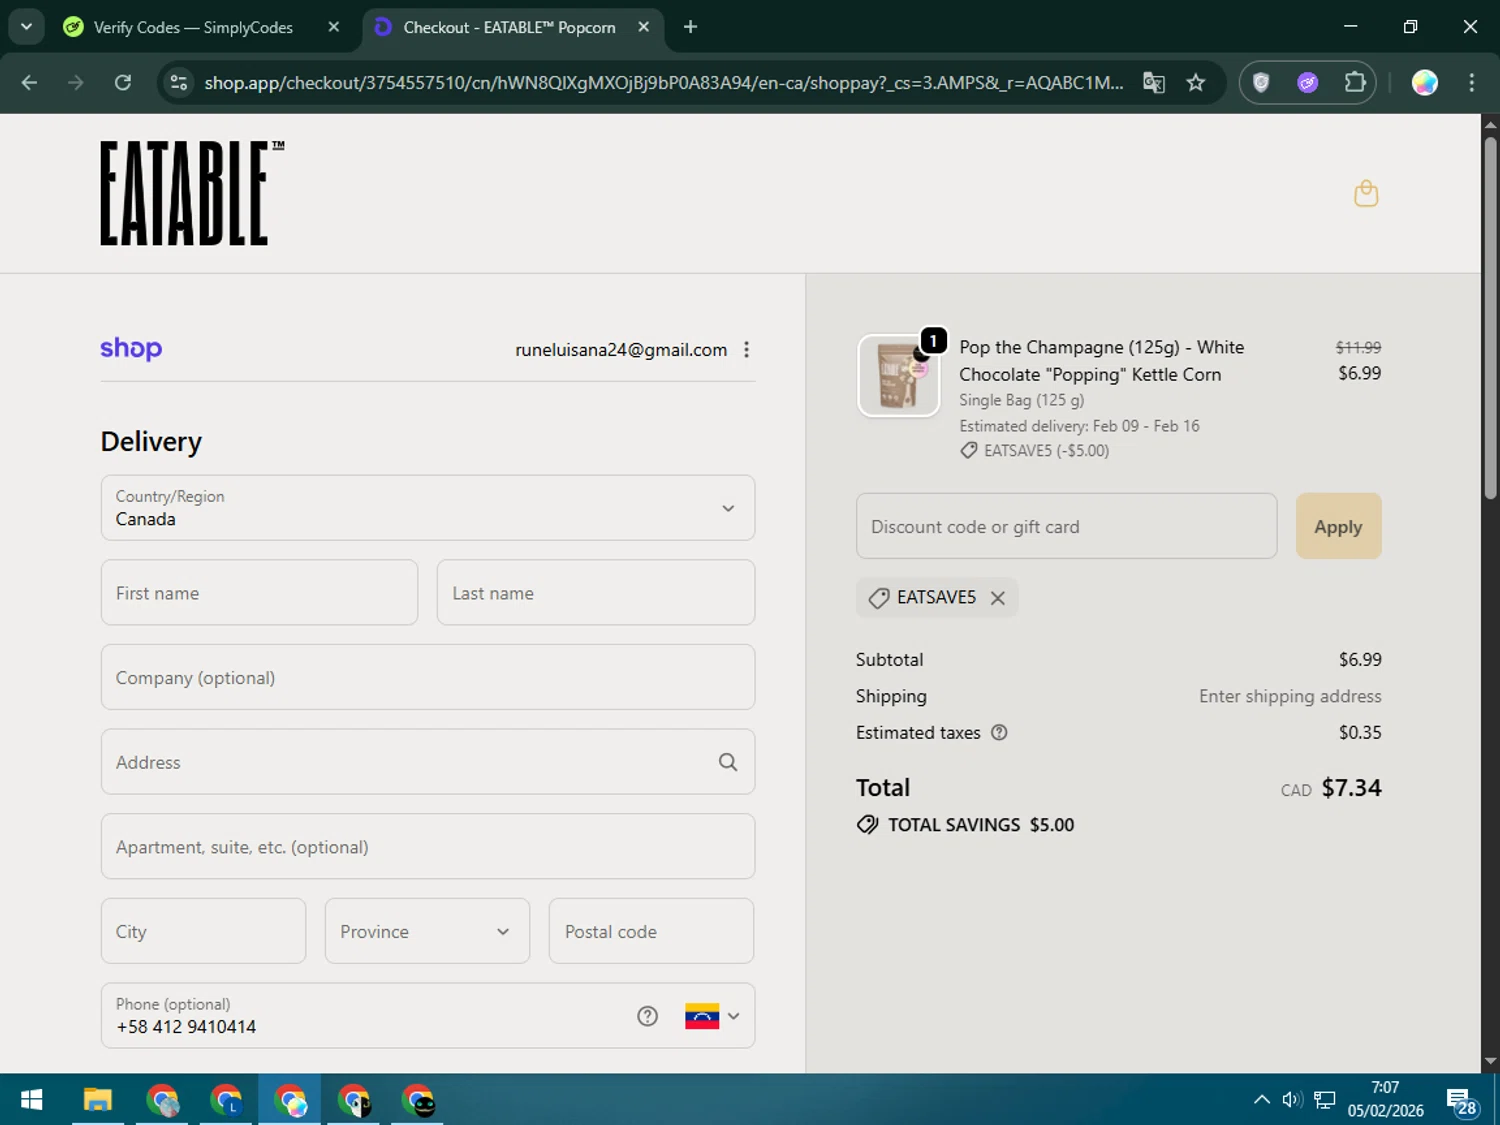
Task: Open the shopping bag cart icon
Action: coord(1366,193)
